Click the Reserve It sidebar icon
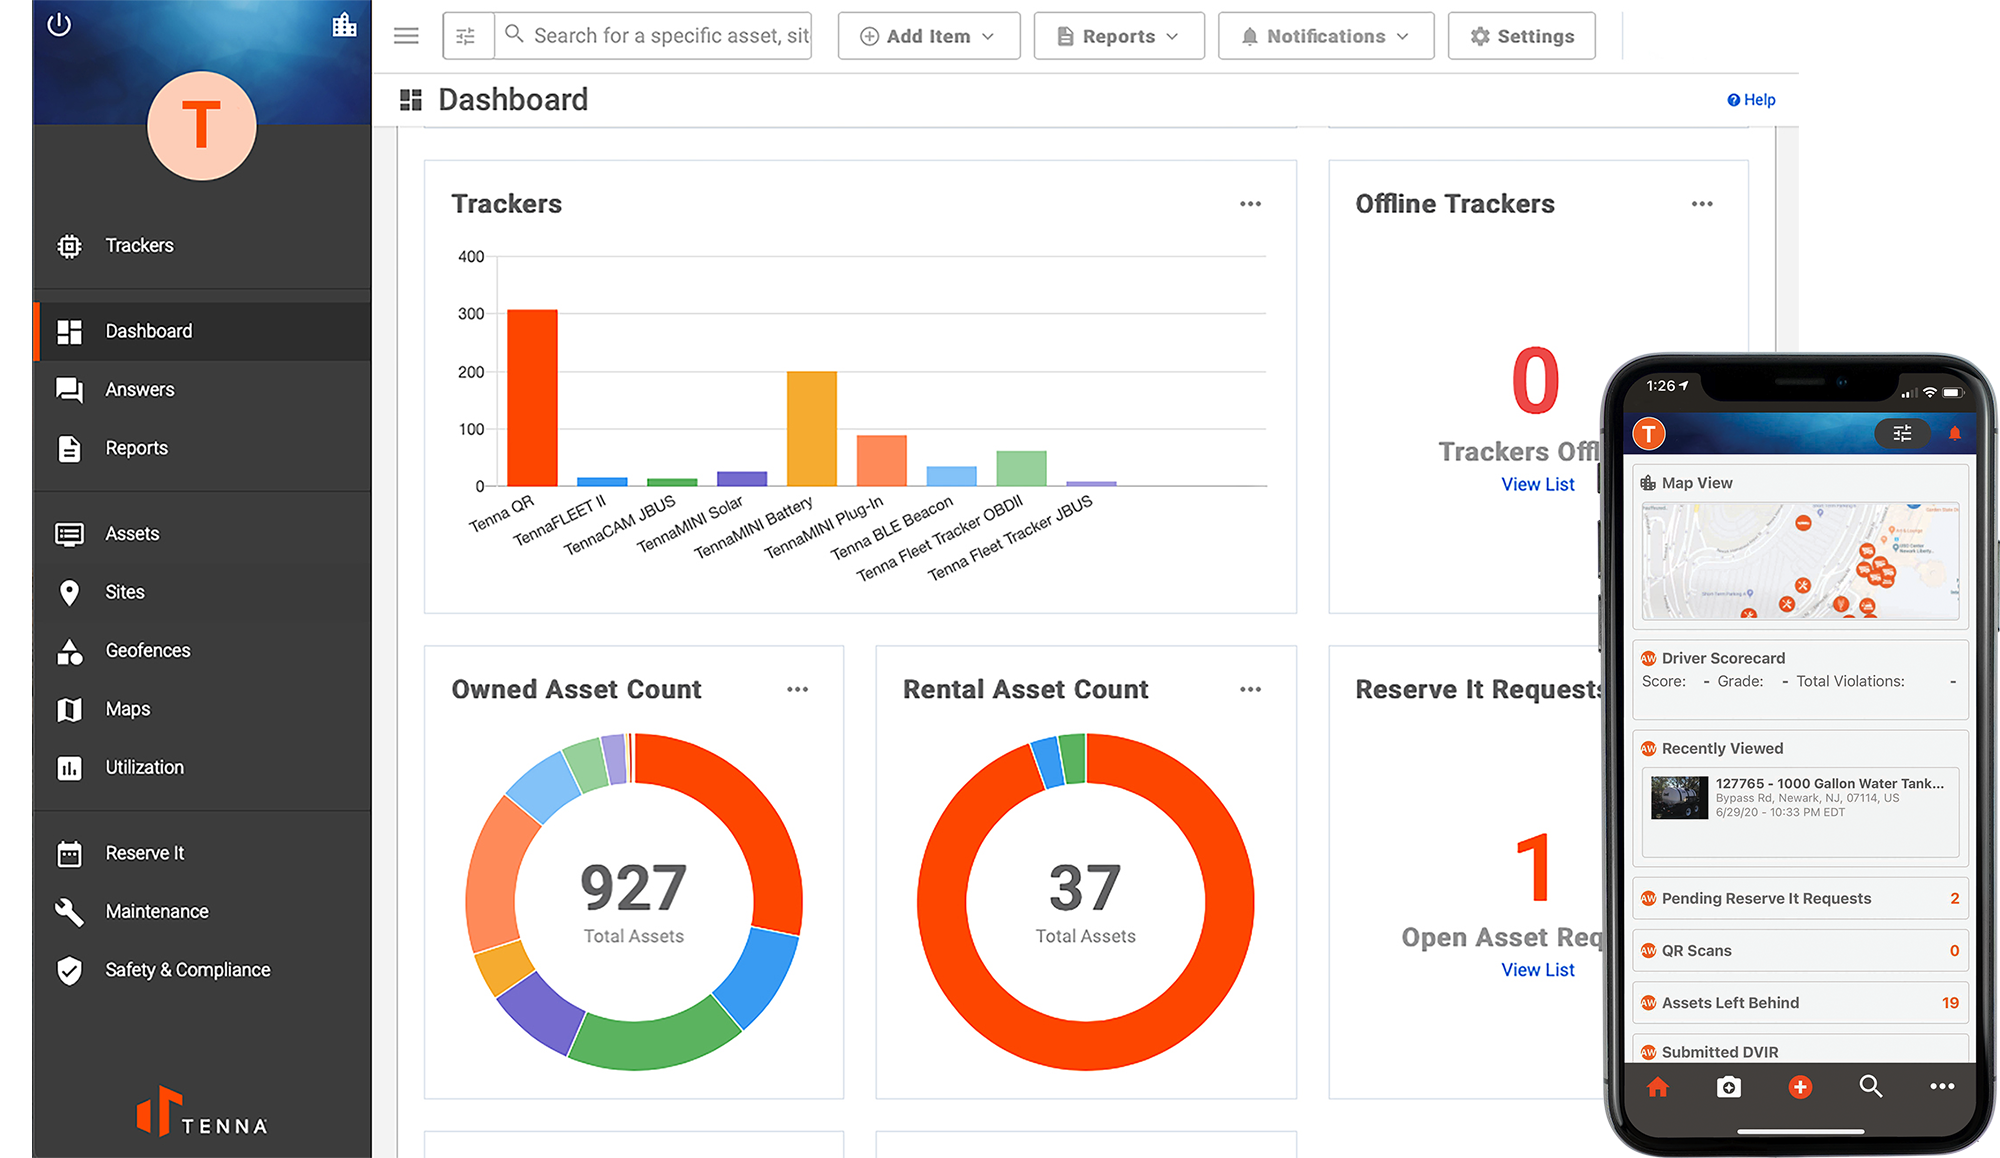This screenshot has height=1158, width=2000. tap(70, 853)
